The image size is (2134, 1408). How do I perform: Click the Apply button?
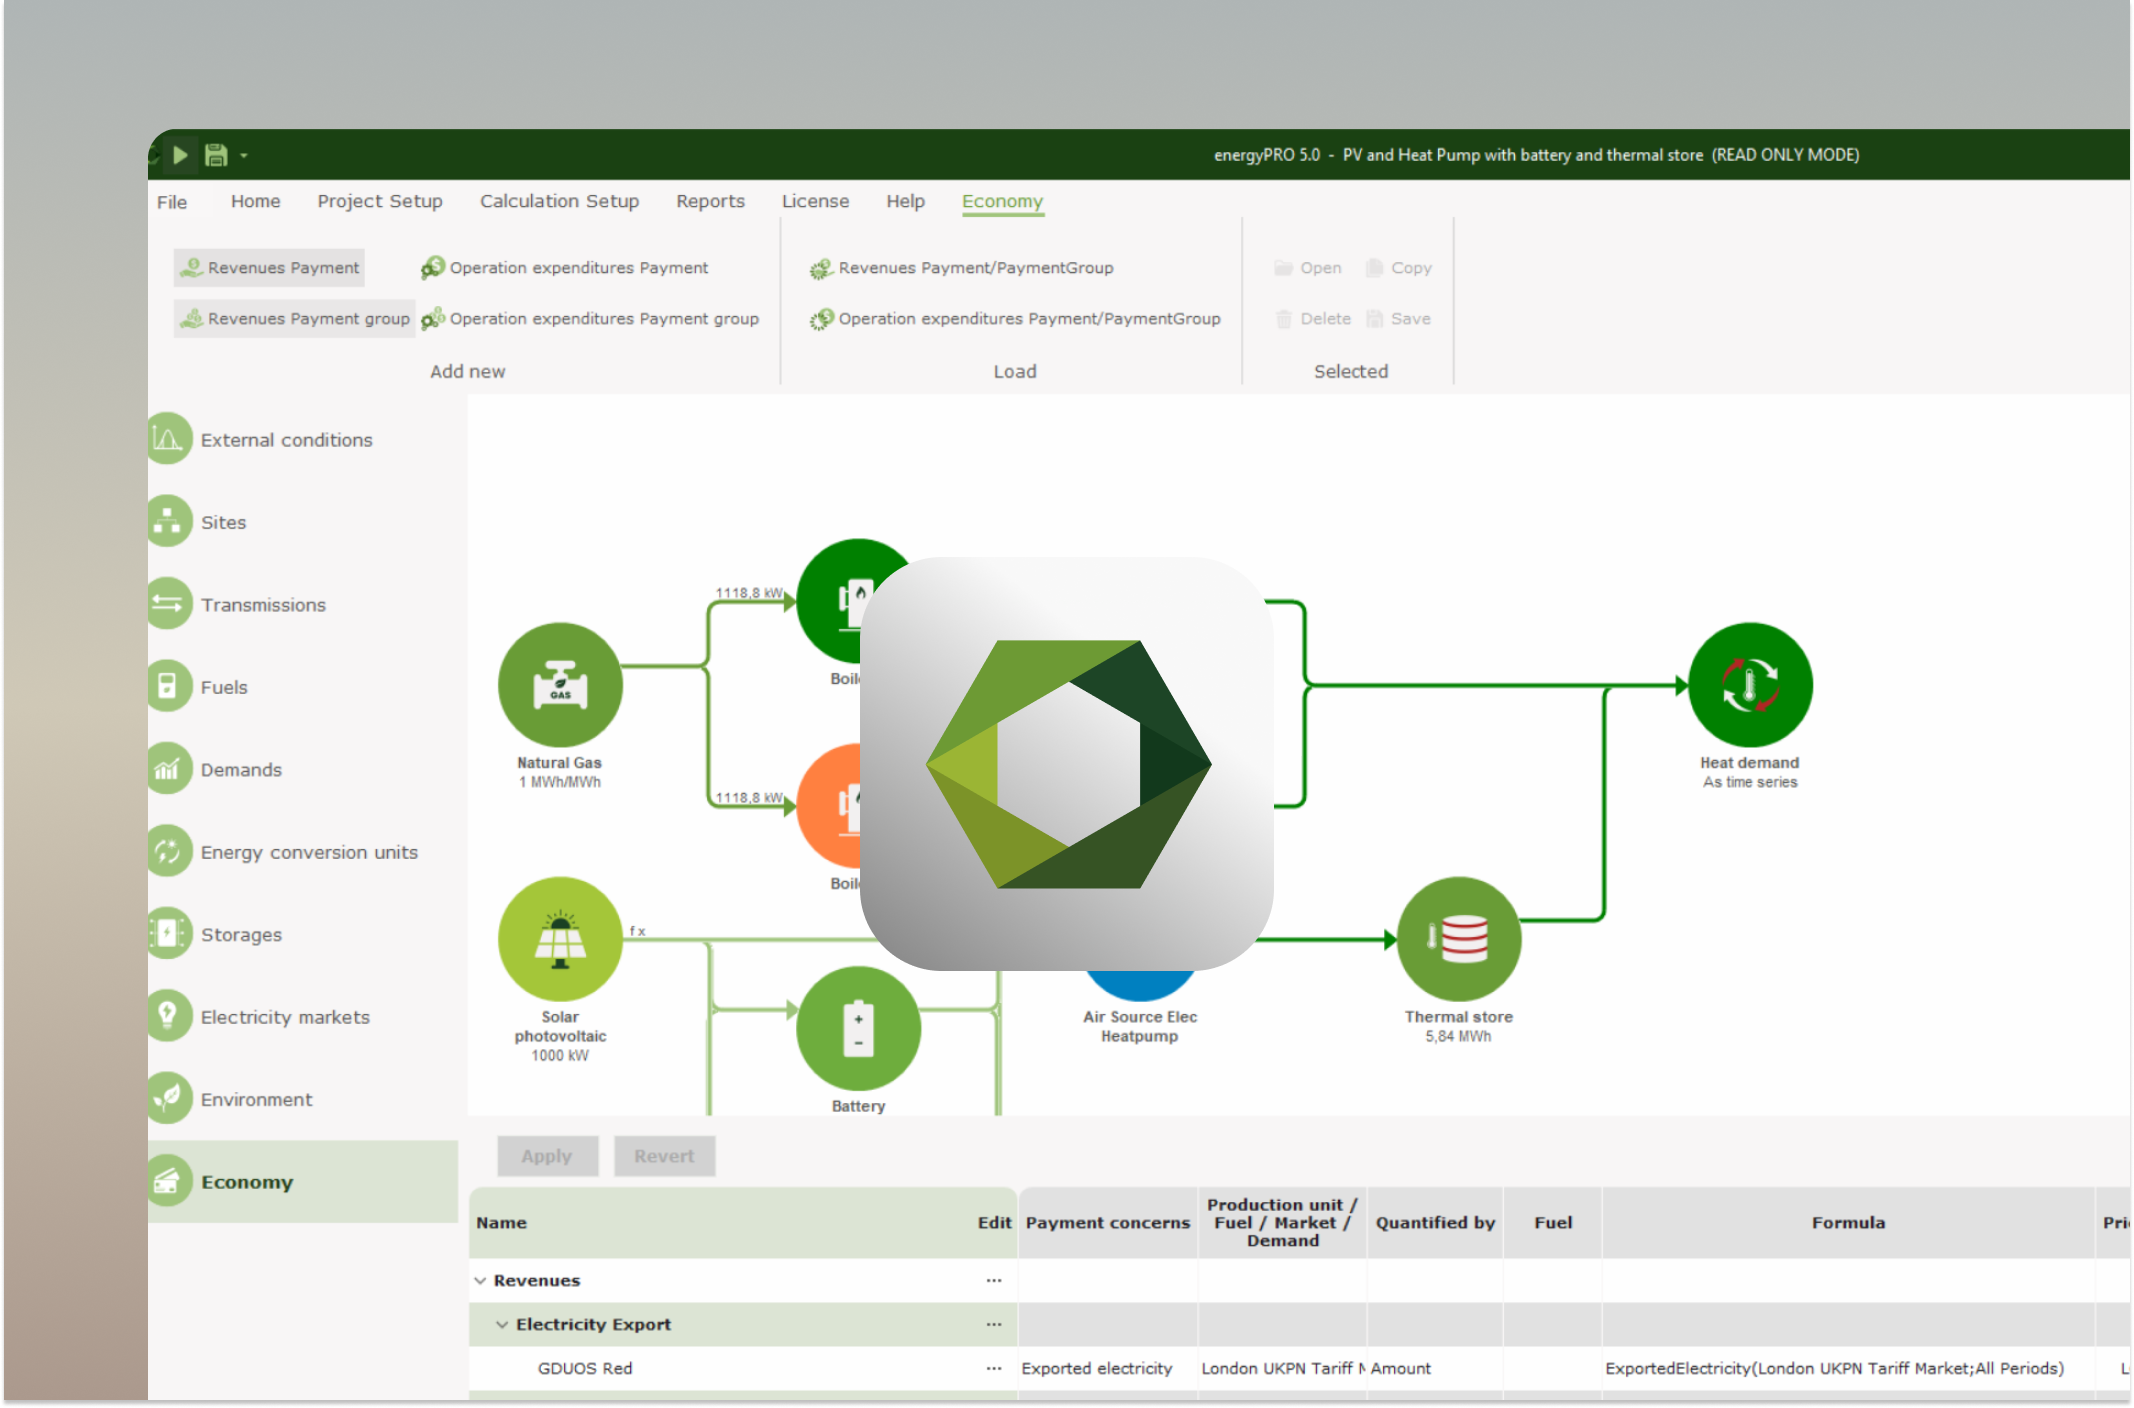(x=547, y=1156)
